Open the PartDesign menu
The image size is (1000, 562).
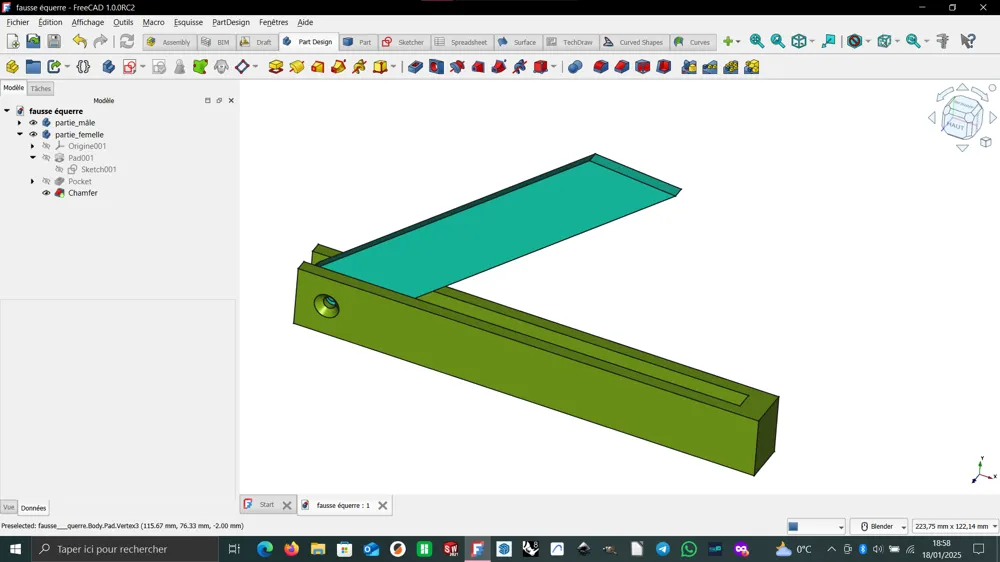pyautogui.click(x=231, y=22)
